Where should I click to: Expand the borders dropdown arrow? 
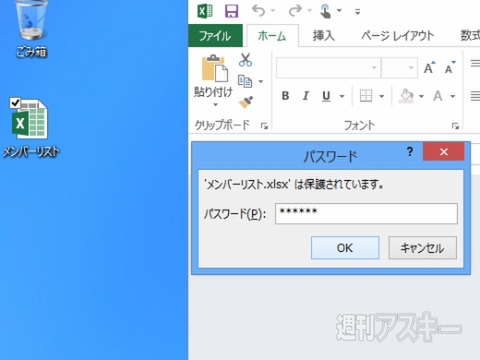click(x=382, y=96)
